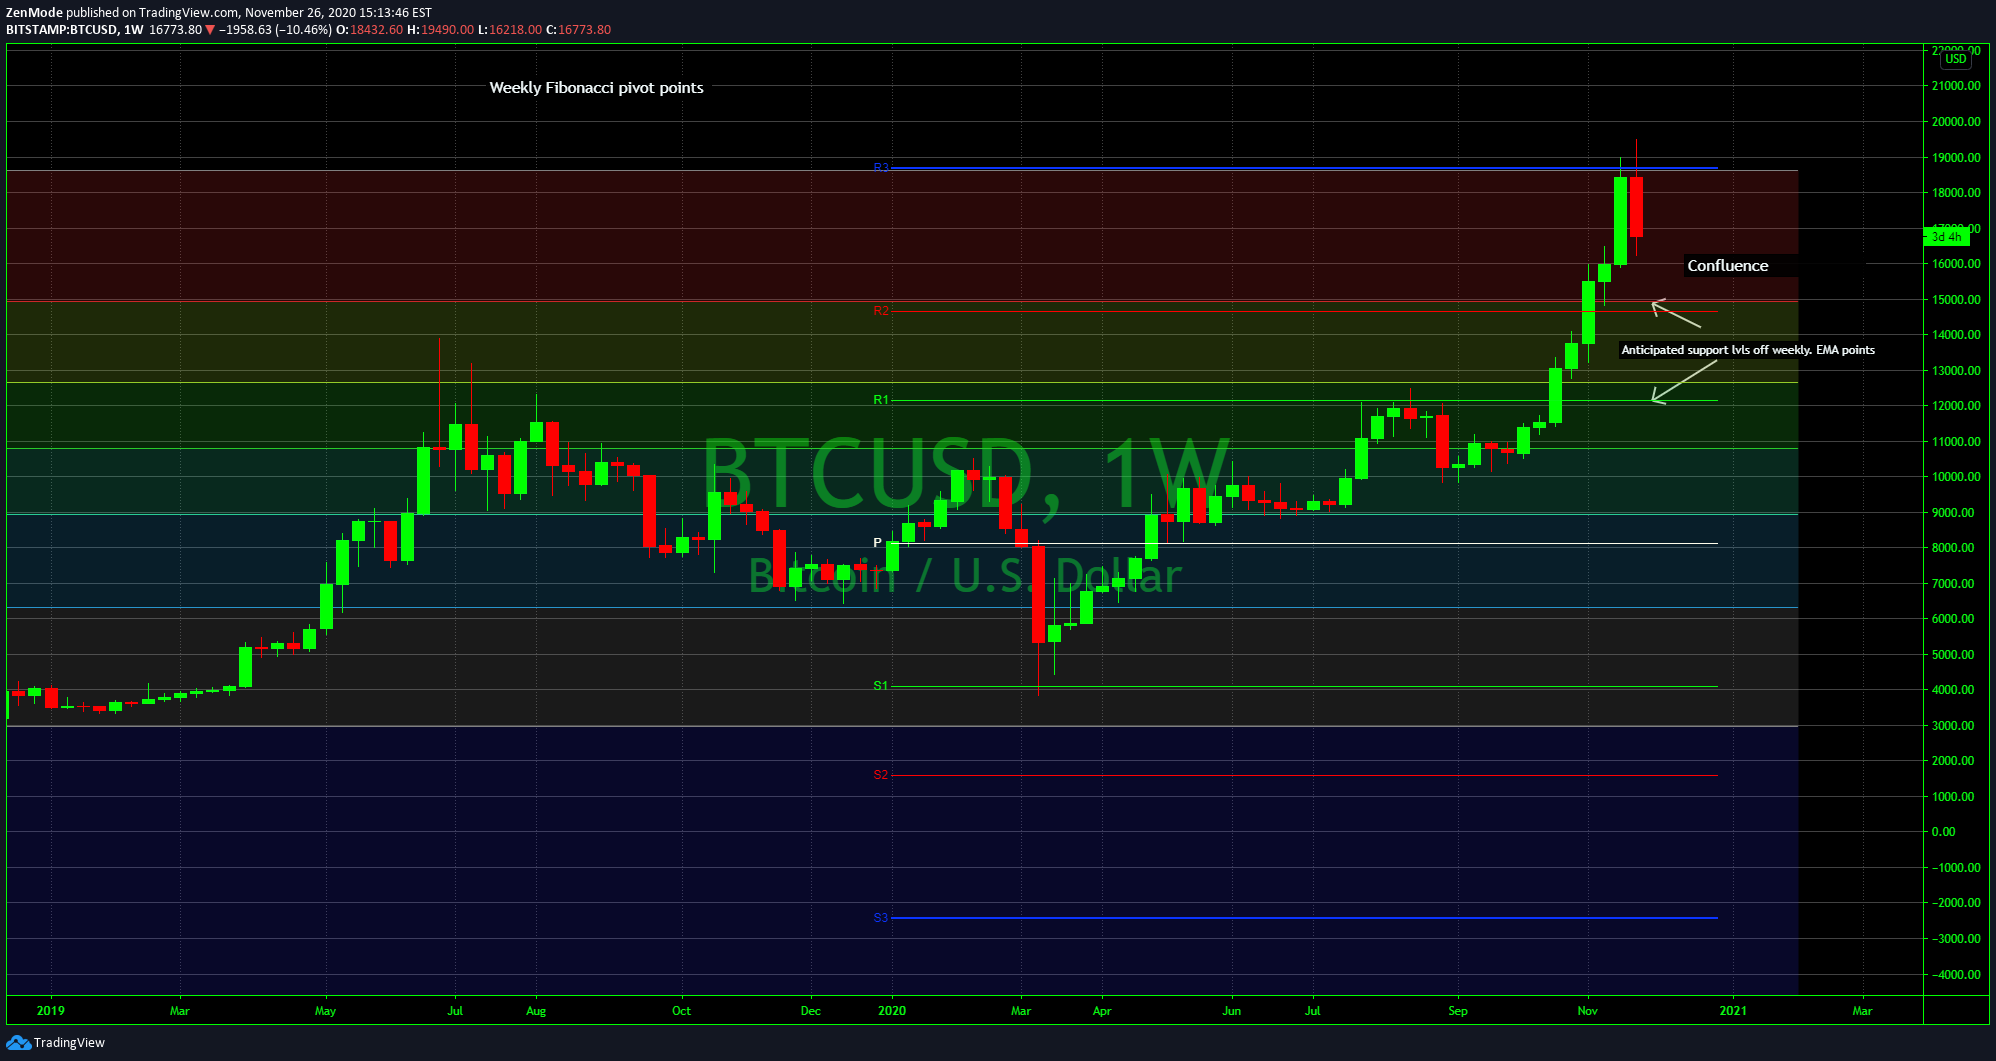Click the Sep time axis label

coord(1458,1011)
